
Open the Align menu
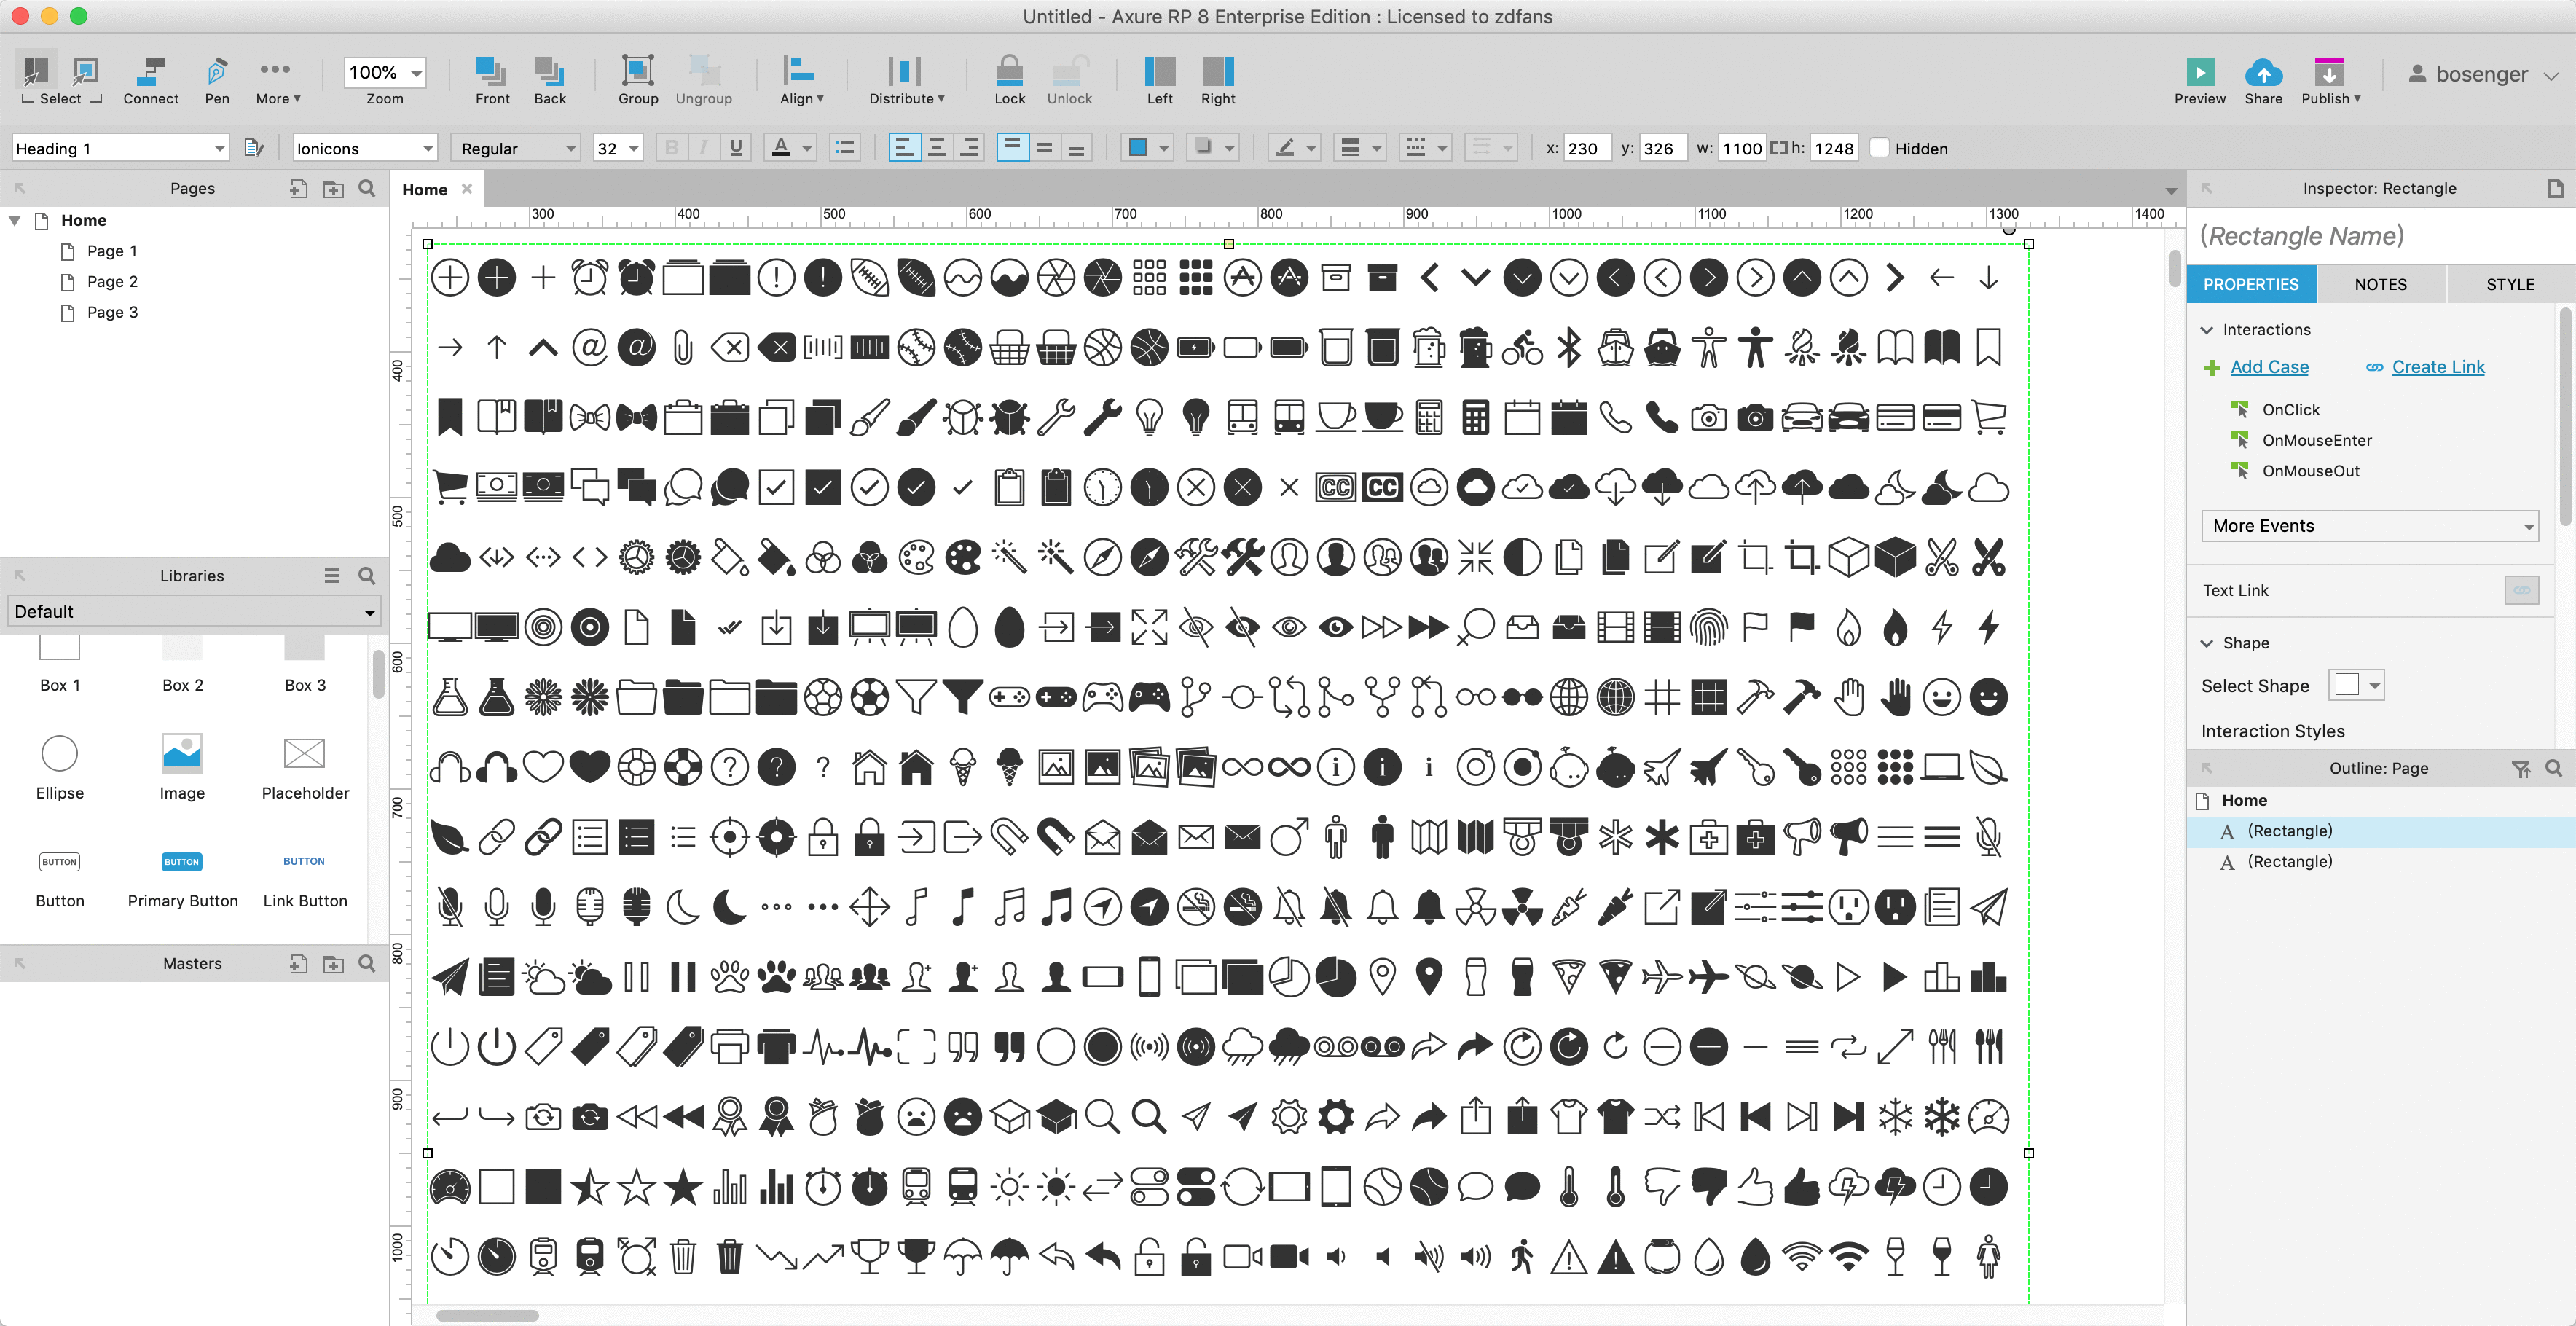pyautogui.click(x=801, y=80)
